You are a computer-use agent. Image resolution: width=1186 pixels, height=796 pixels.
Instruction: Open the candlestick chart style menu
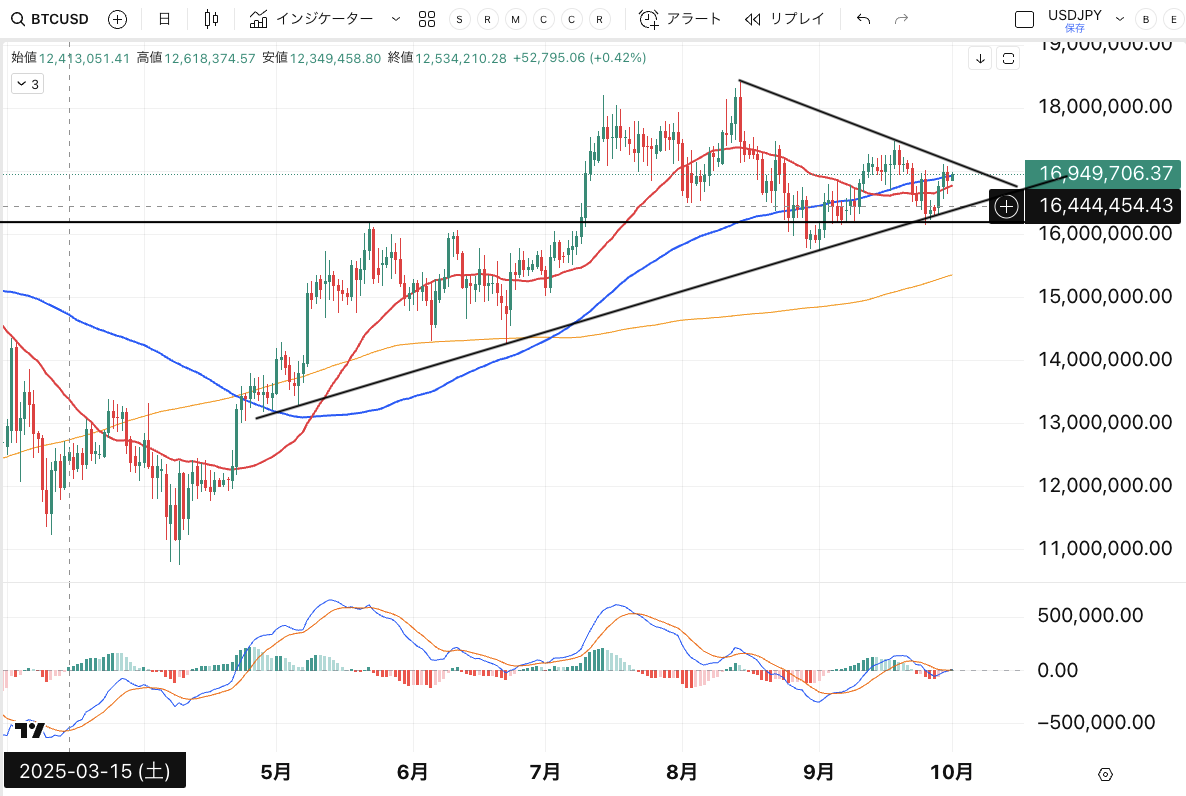(212, 19)
